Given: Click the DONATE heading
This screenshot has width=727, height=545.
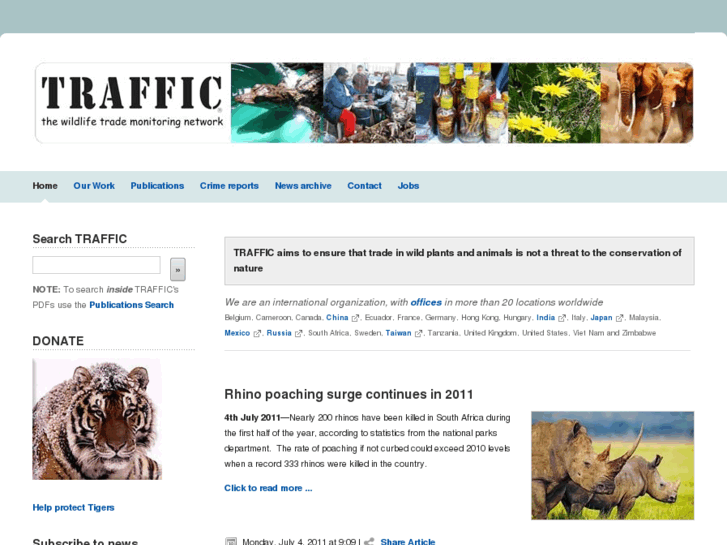Looking at the screenshot, I should click(58, 341).
